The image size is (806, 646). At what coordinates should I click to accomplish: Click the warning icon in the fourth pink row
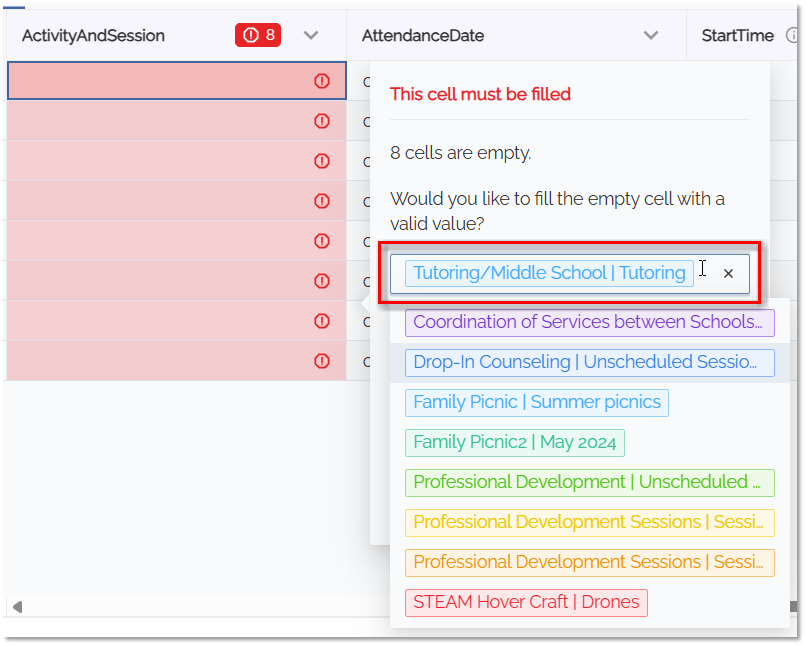pos(321,201)
